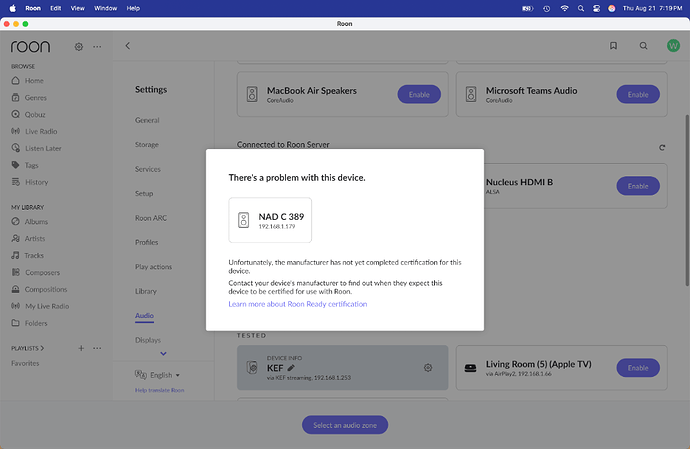The image size is (690, 449).
Task: Enable MacBook Air Speakers
Action: pos(419,94)
